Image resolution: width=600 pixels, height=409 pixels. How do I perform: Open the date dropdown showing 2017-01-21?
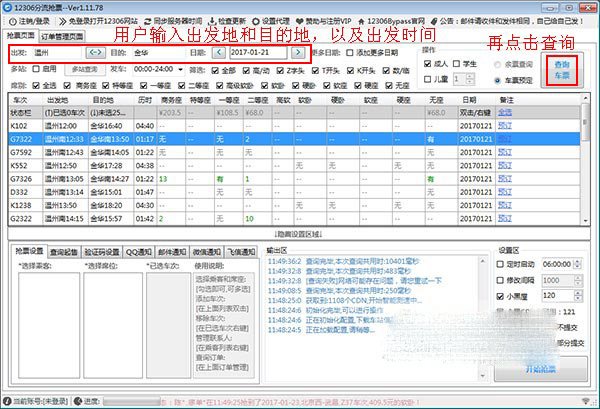click(x=258, y=51)
